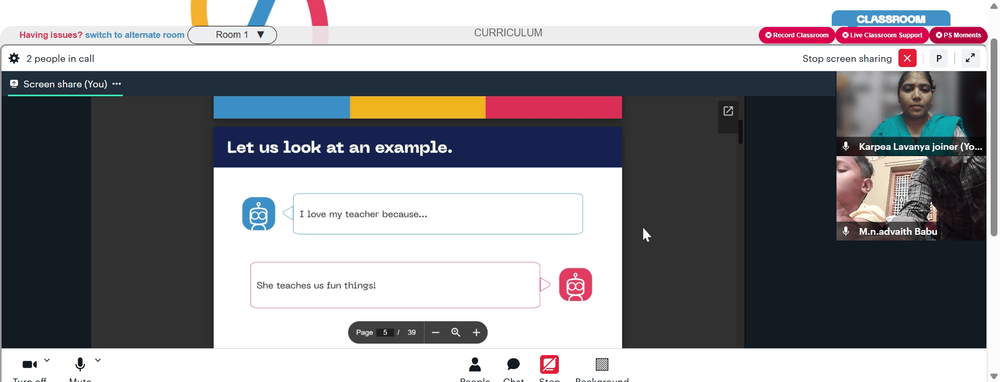
Task: Click the "Having issues?" text
Action: click(x=51, y=35)
